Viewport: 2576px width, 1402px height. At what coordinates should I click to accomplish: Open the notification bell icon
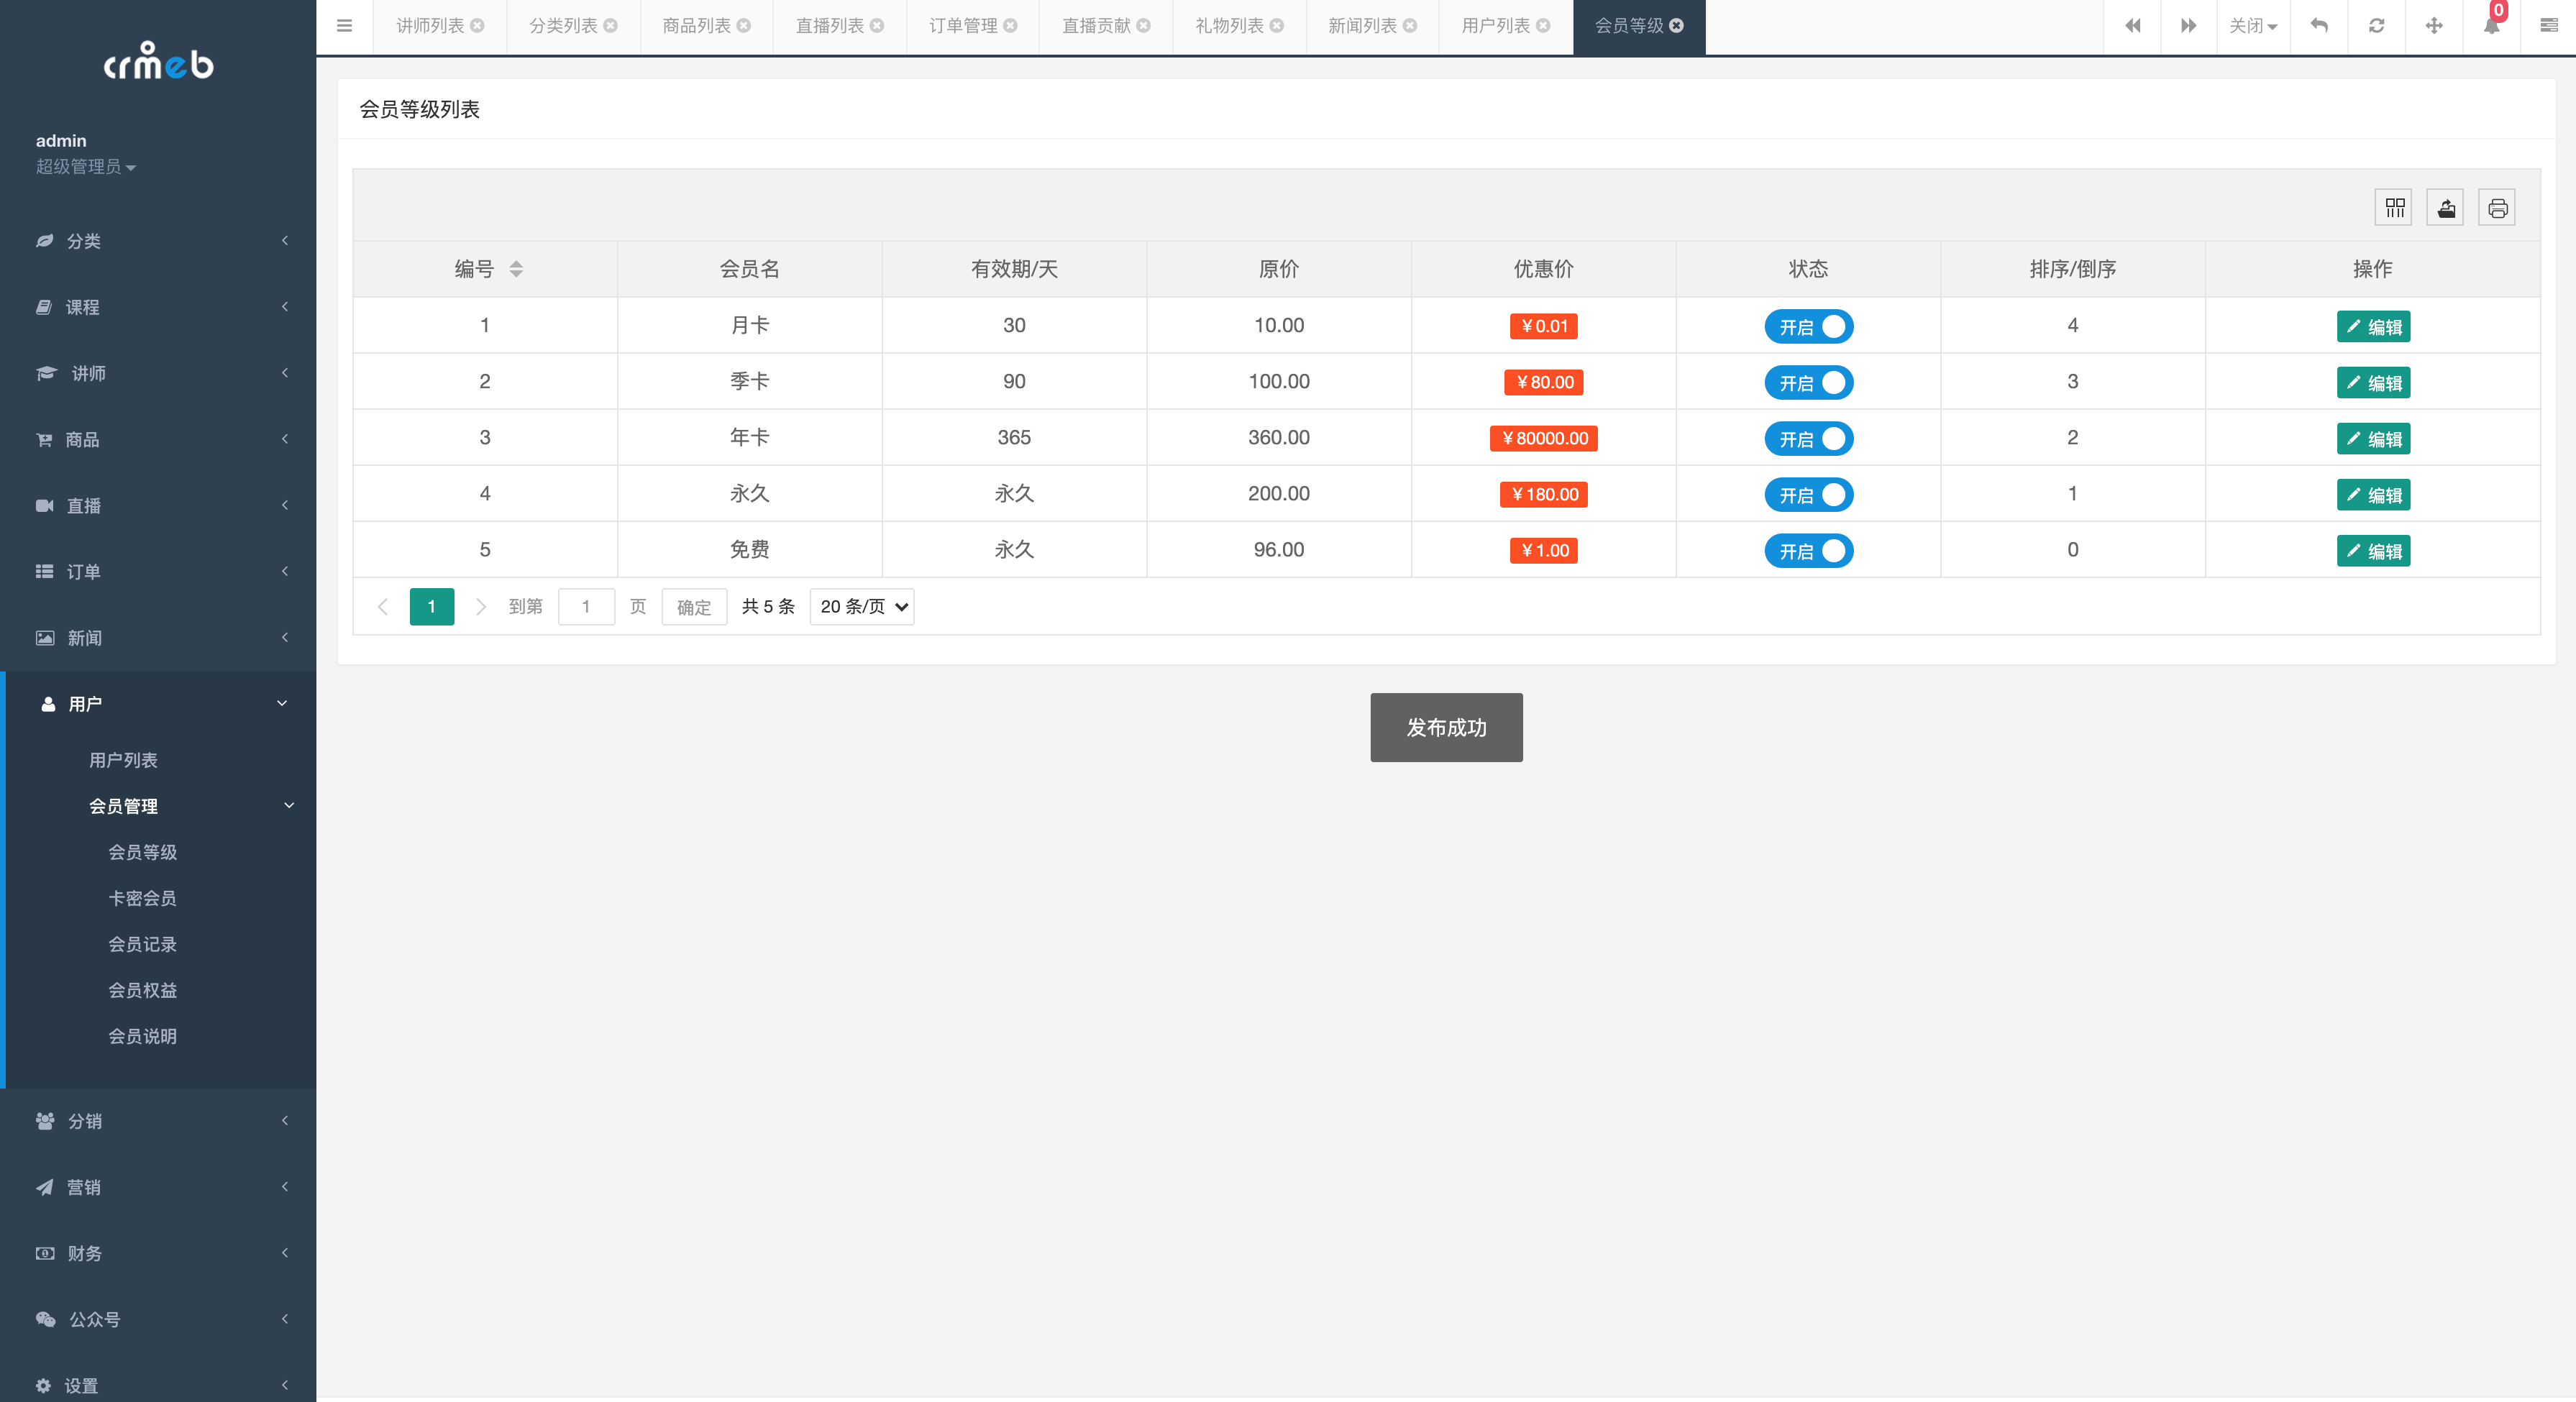pyautogui.click(x=2491, y=26)
